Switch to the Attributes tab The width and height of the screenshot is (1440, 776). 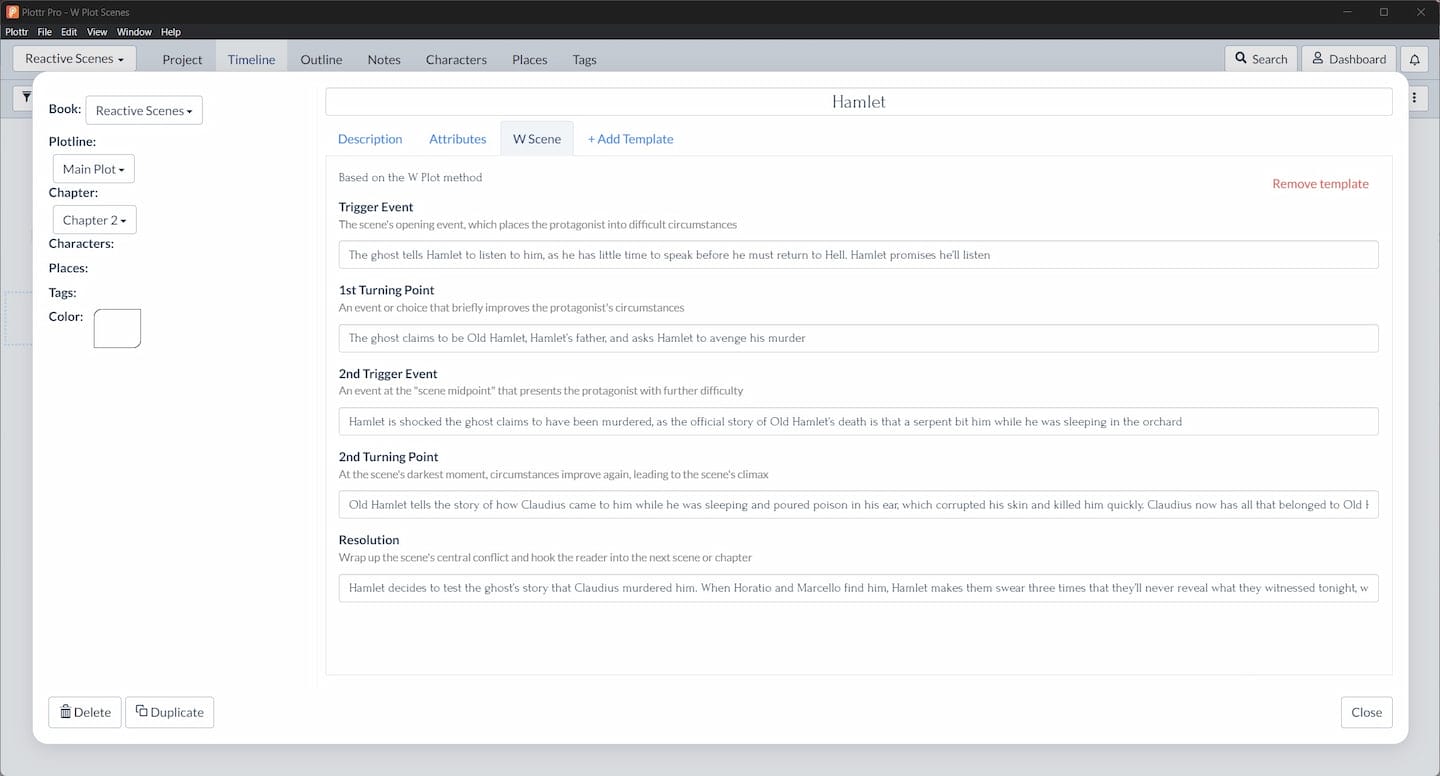point(457,139)
